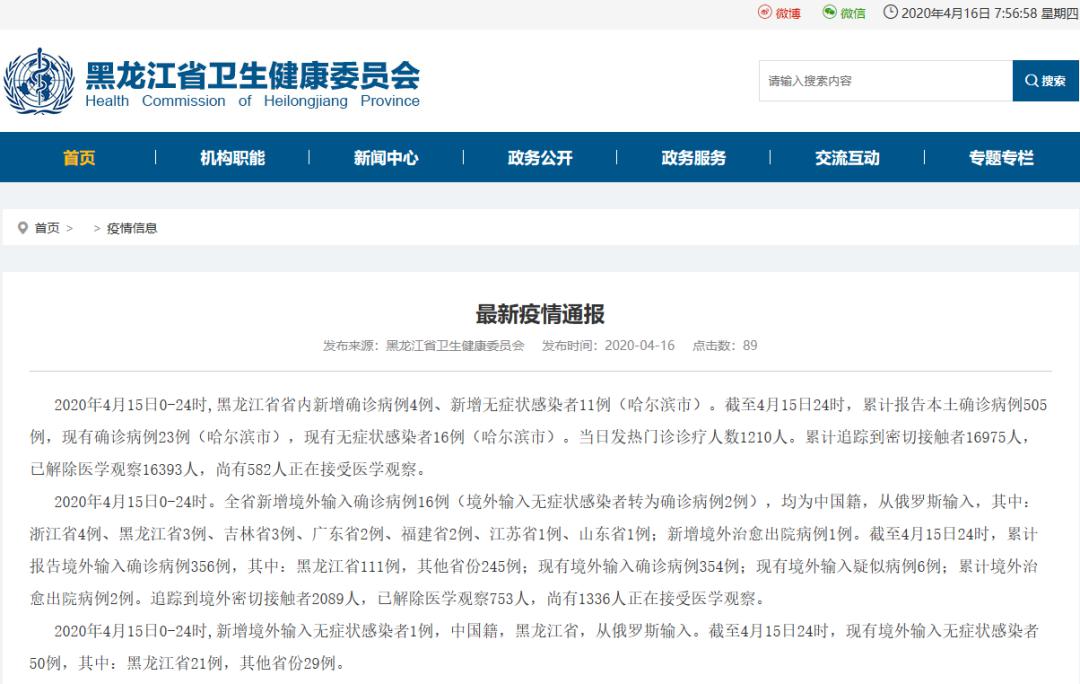Screen dimensions: 1080x684
Task: Open the 新闻中心 menu item
Action: [x=386, y=158]
